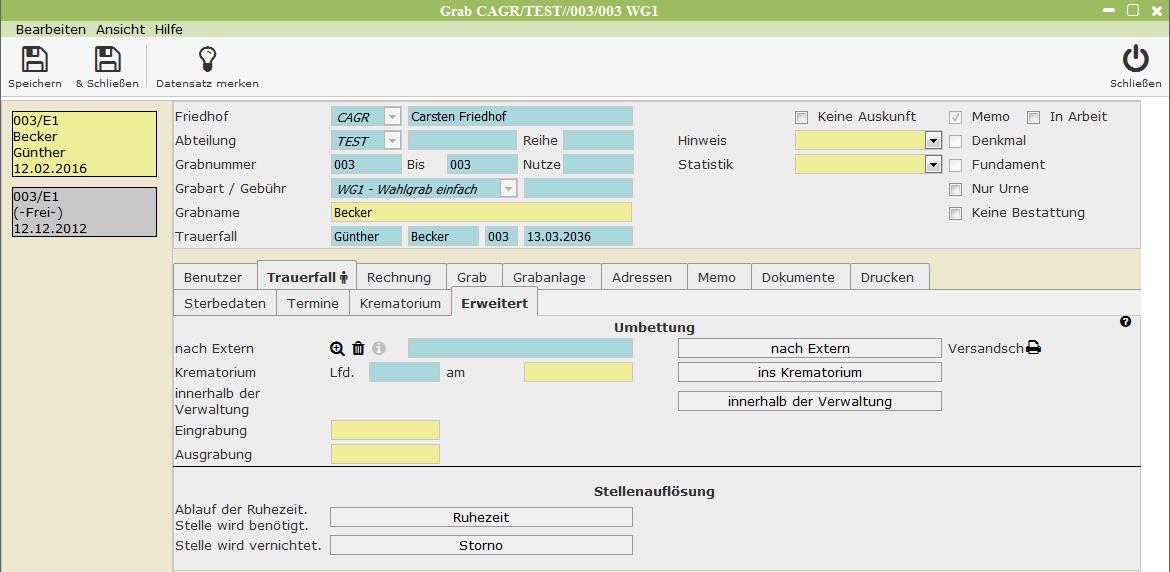Click the trash delete icon beside nach Extern
Viewport: 1170px width, 572px height.
(359, 349)
